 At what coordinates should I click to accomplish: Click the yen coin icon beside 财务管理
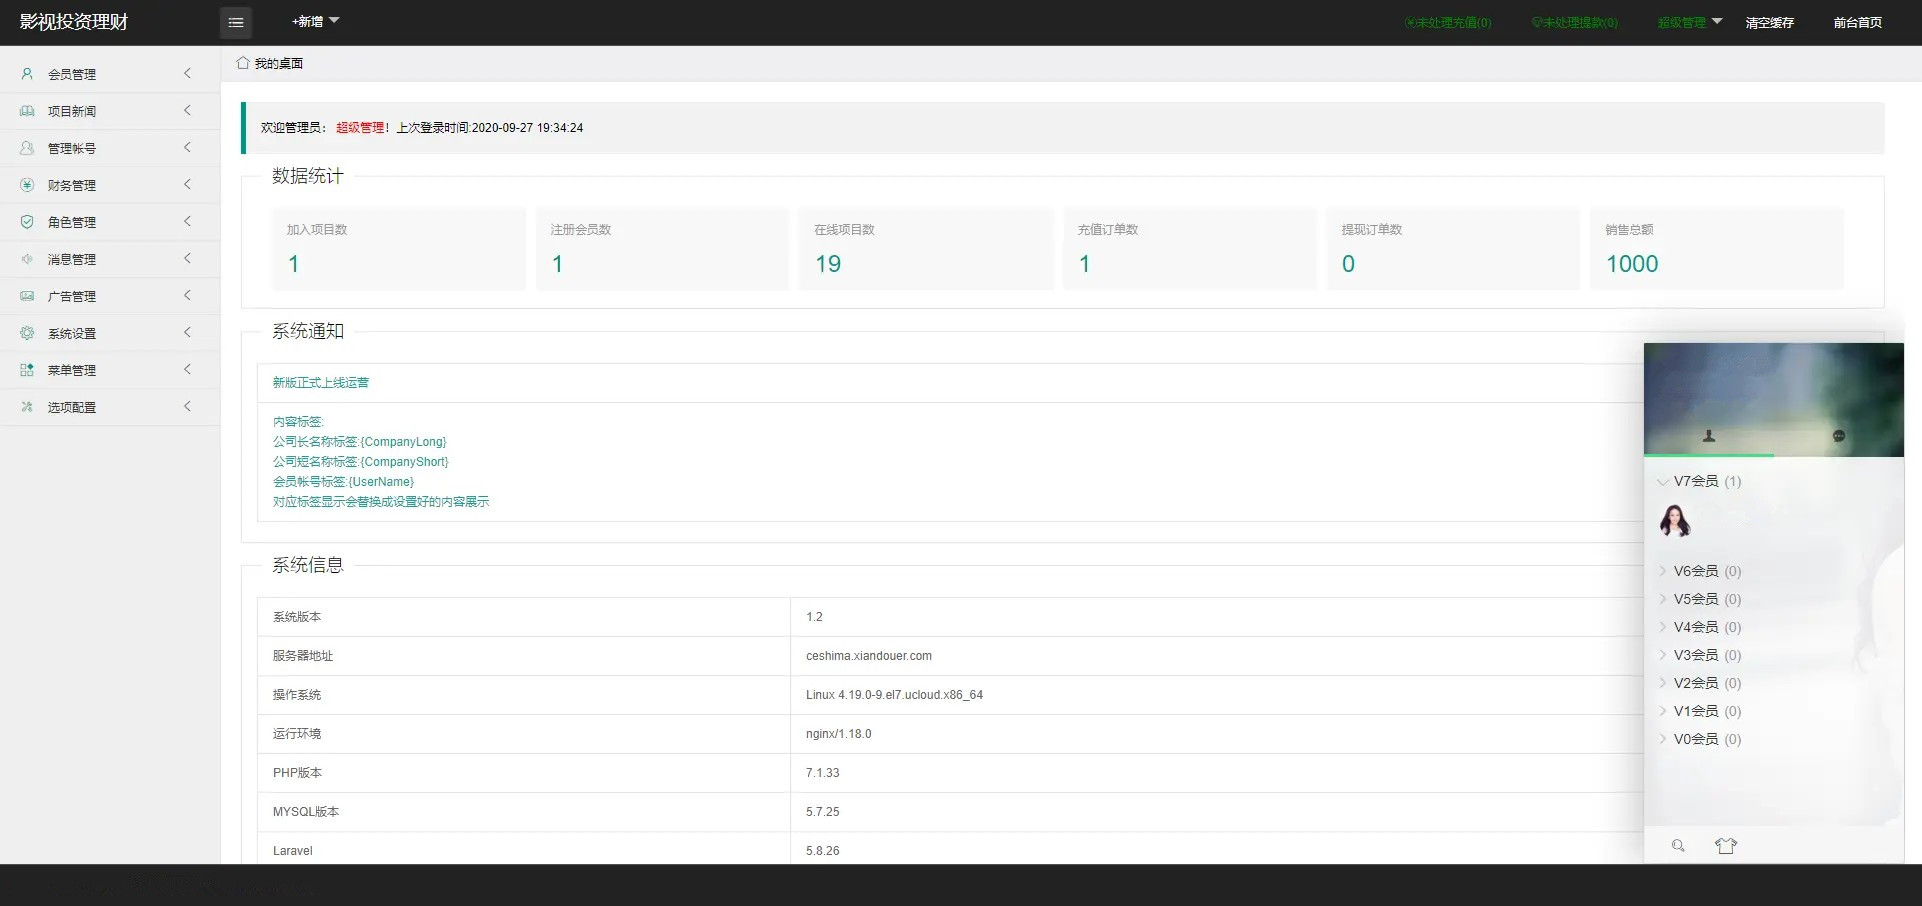27,185
